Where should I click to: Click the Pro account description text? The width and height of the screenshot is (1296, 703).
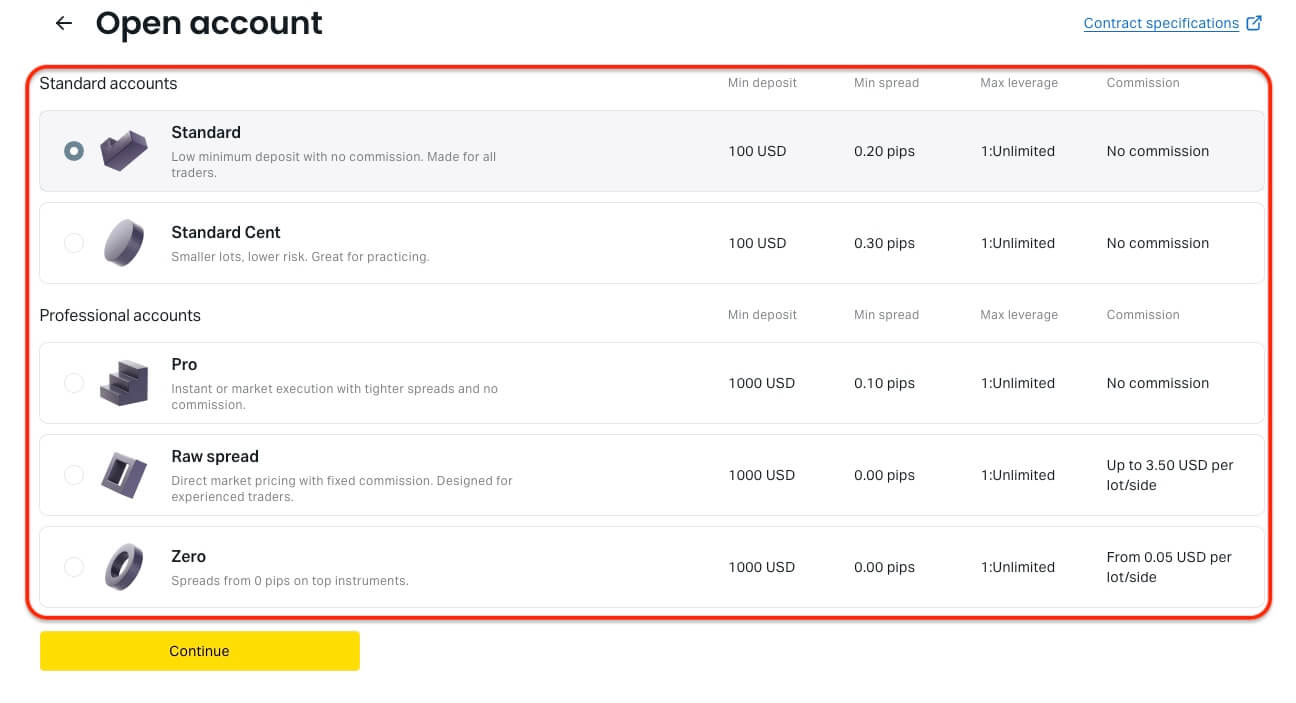point(334,396)
